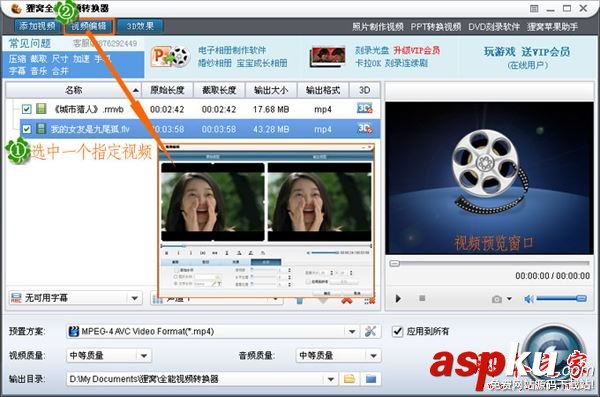Select the 《城市猎人》.rmvb file name
The height and width of the screenshot is (397, 600).
[88, 109]
